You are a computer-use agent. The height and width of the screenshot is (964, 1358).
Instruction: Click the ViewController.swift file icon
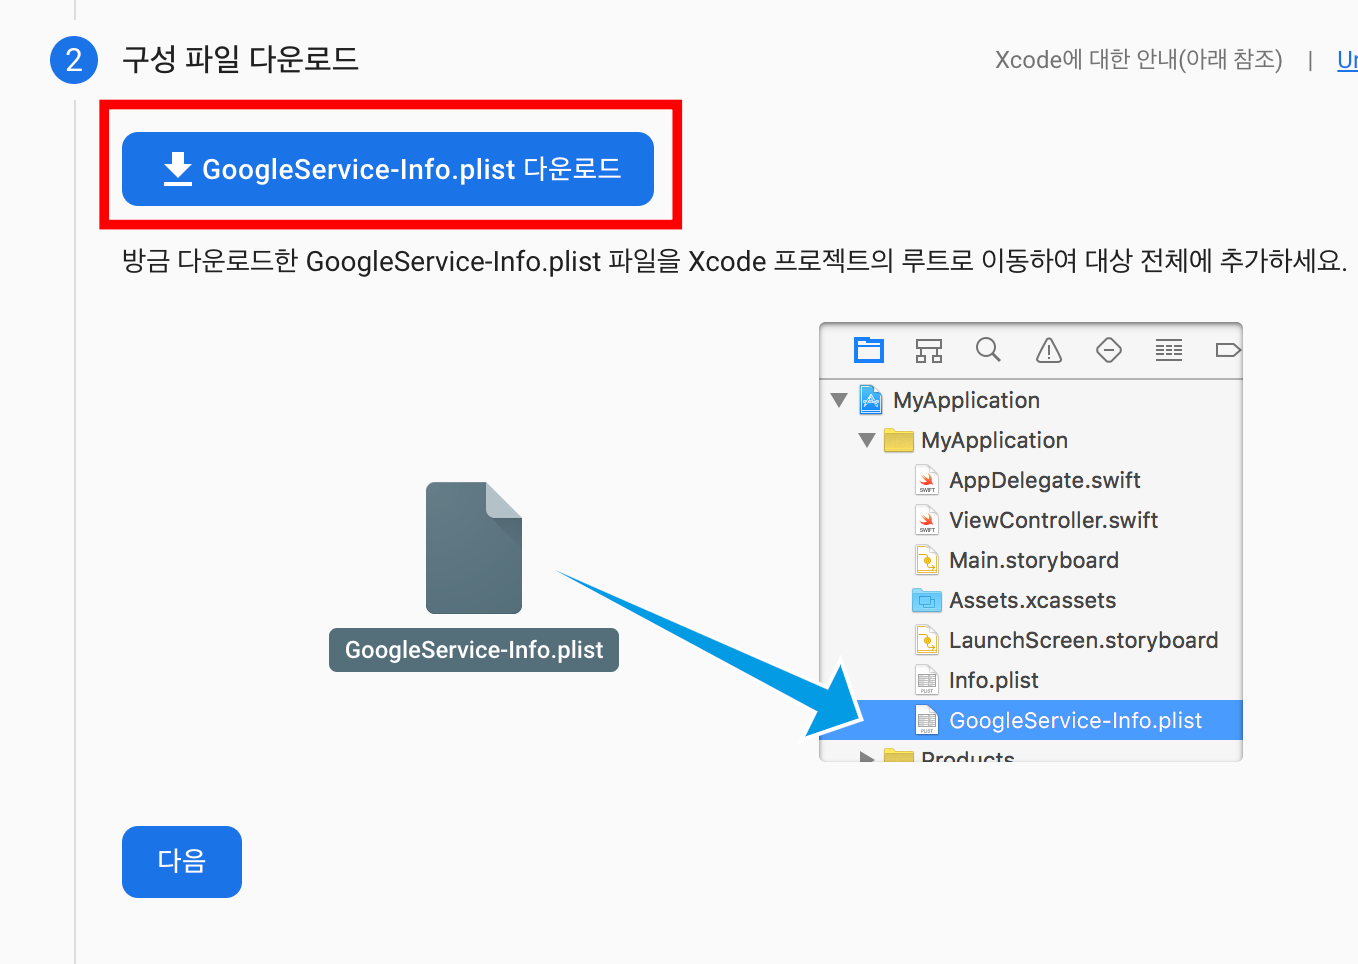click(927, 521)
